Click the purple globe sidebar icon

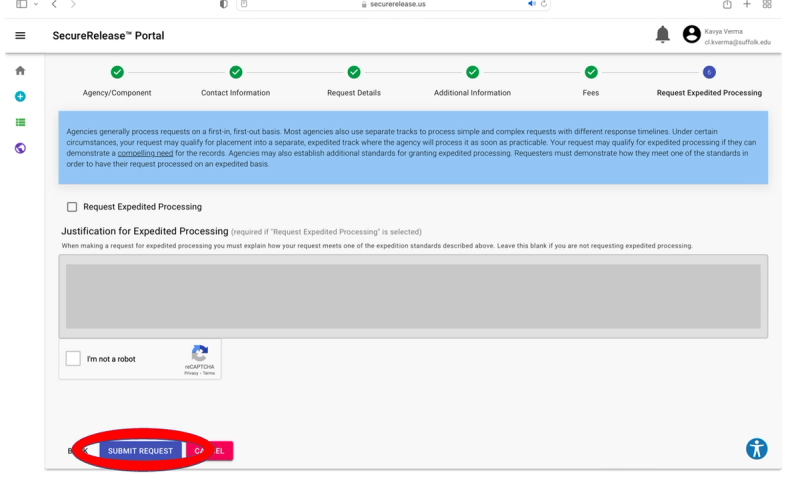tap(20, 148)
